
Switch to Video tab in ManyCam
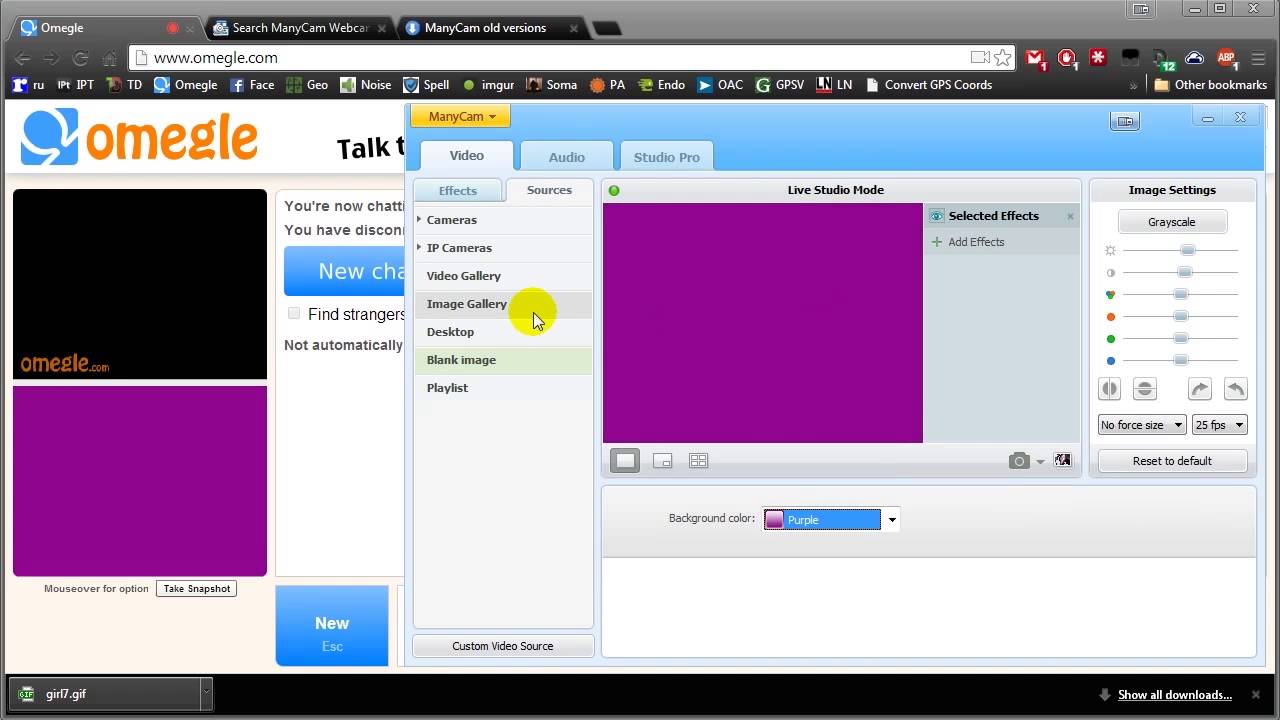466,155
